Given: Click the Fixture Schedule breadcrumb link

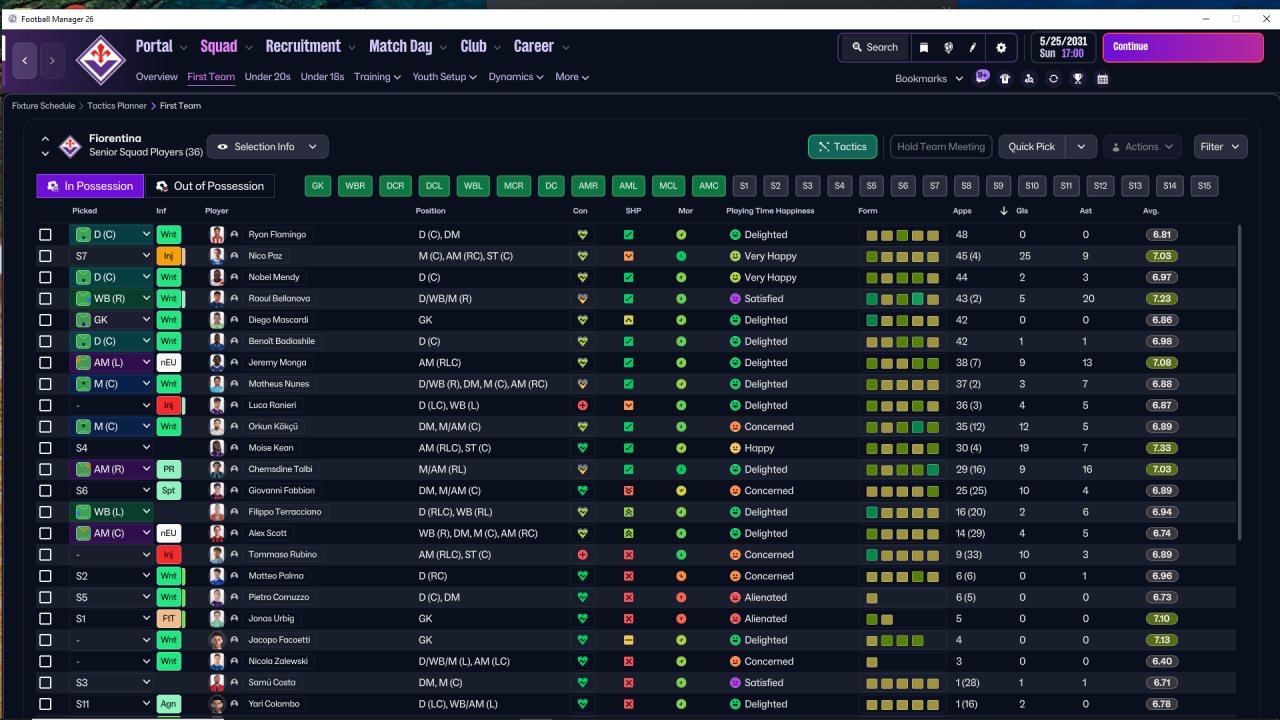Looking at the screenshot, I should coord(43,106).
